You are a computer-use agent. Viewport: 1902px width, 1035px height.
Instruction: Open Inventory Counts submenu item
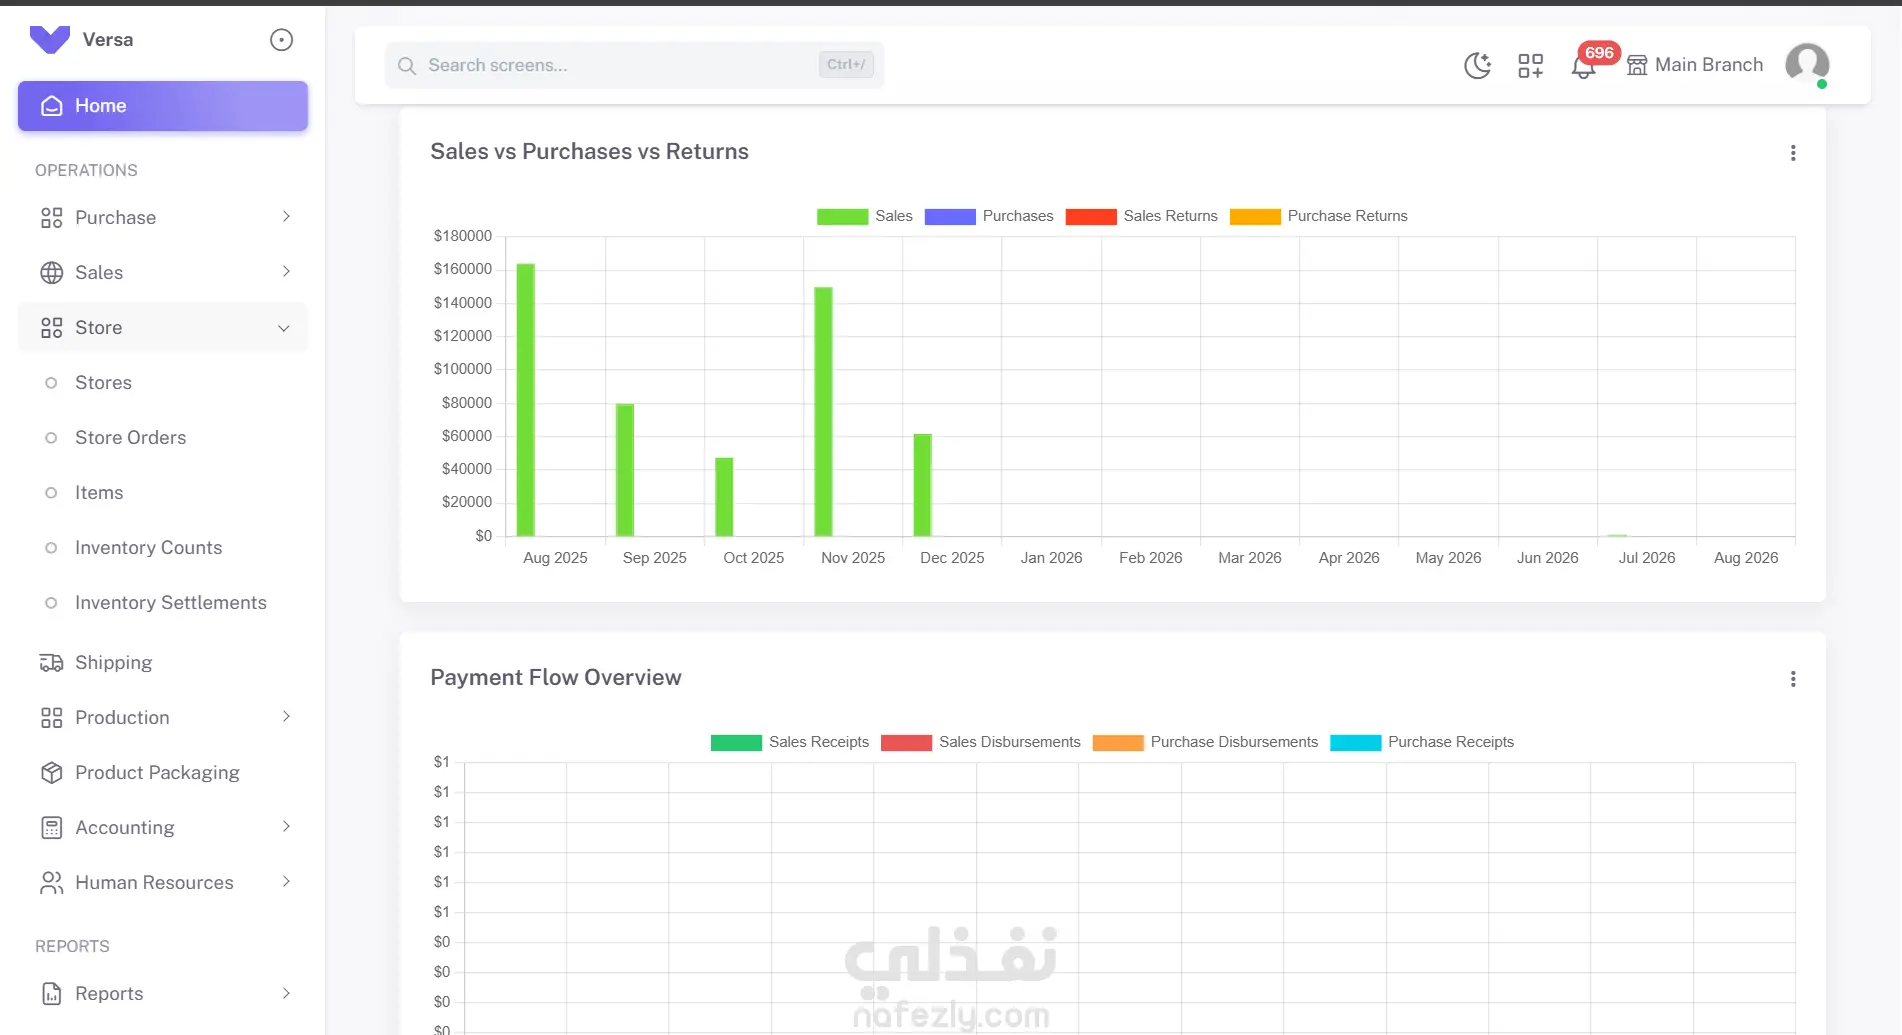(148, 548)
